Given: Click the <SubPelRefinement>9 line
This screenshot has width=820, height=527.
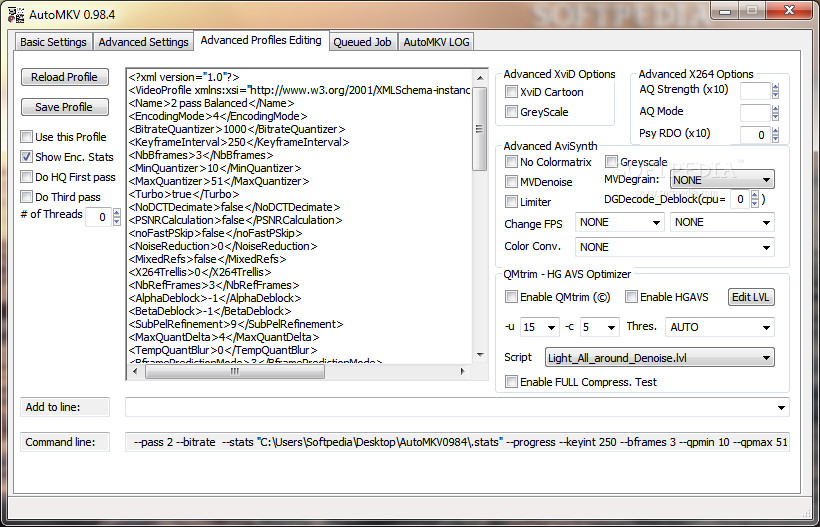Looking at the screenshot, I should 236,324.
